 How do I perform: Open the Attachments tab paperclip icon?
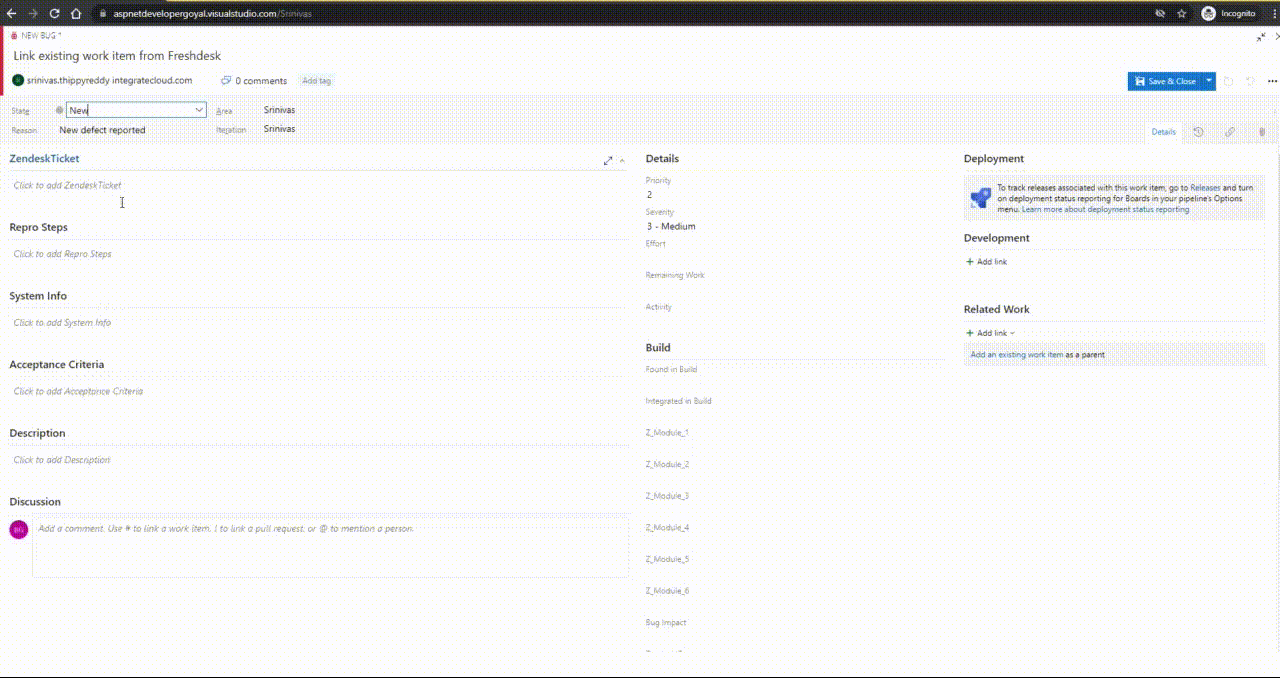[1262, 132]
